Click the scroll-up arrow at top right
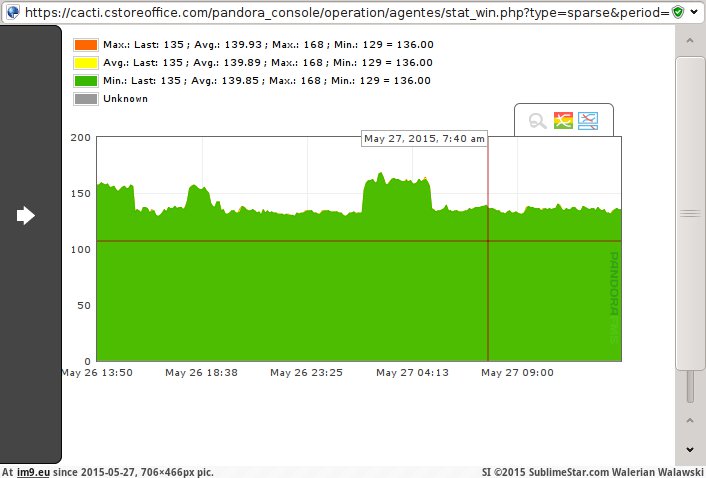Viewport: 706px width, 478px height. [x=689, y=40]
